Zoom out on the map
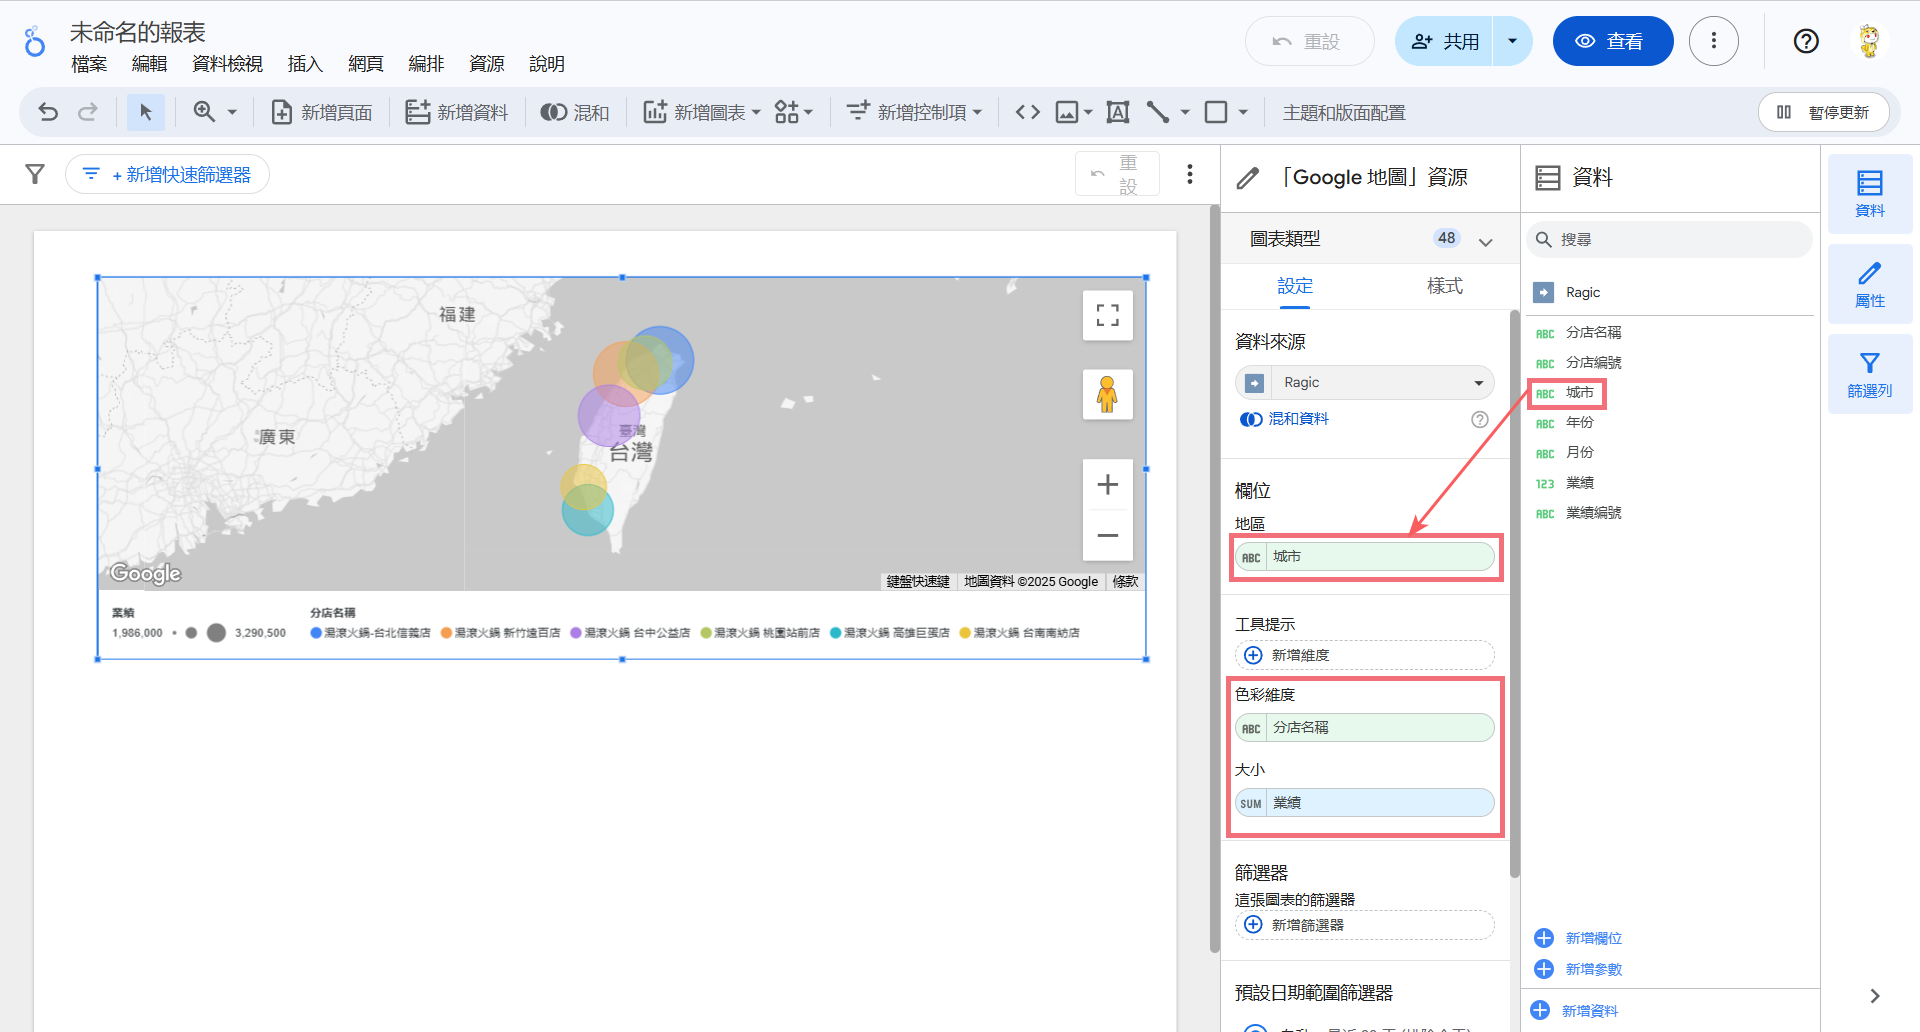Image resolution: width=1920 pixels, height=1032 pixels. tap(1107, 535)
